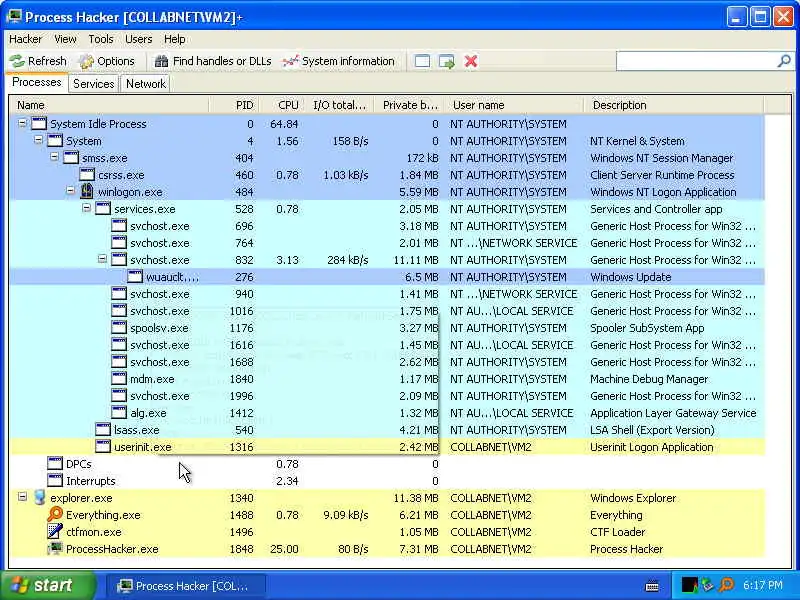Click the Everything.exe magnifier icon
The image size is (800, 600).
(55, 514)
